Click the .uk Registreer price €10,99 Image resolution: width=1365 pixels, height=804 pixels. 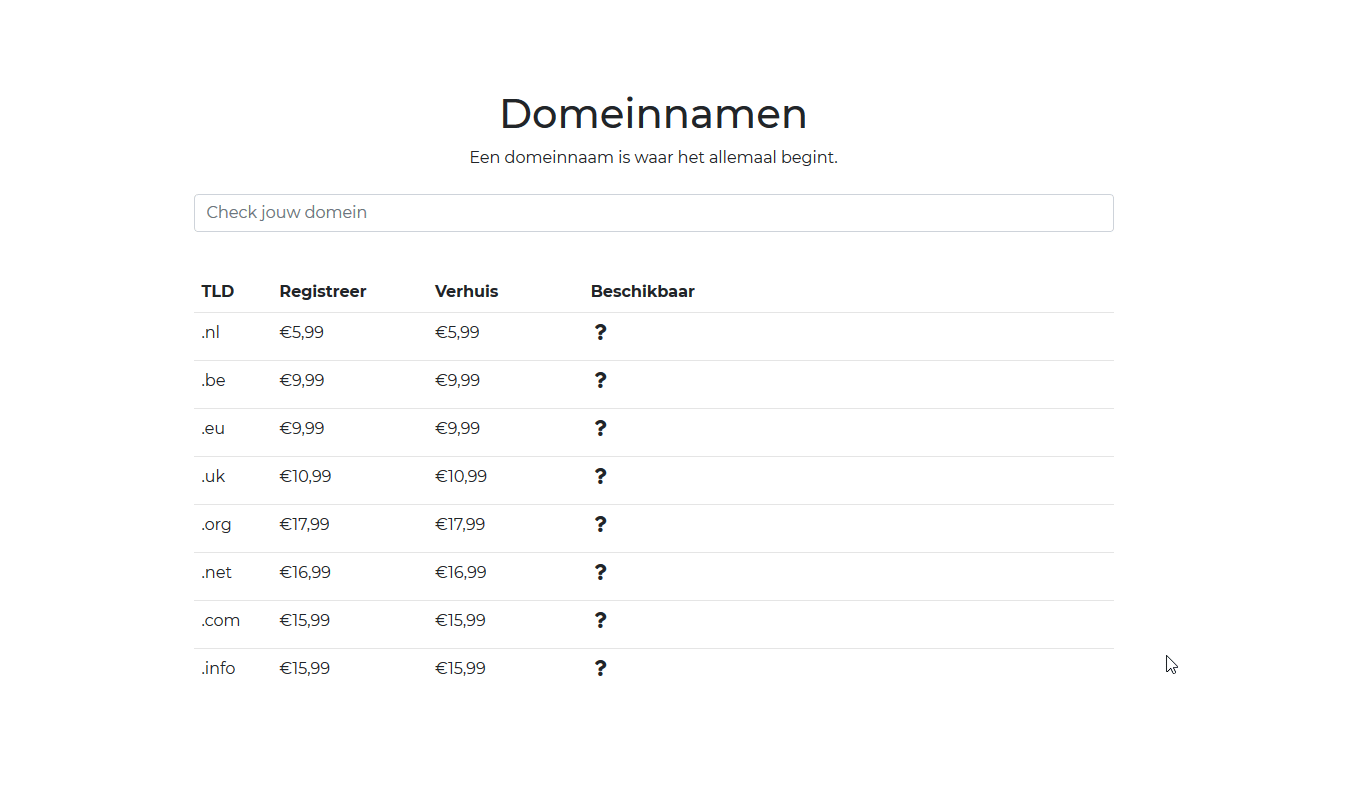306,476
